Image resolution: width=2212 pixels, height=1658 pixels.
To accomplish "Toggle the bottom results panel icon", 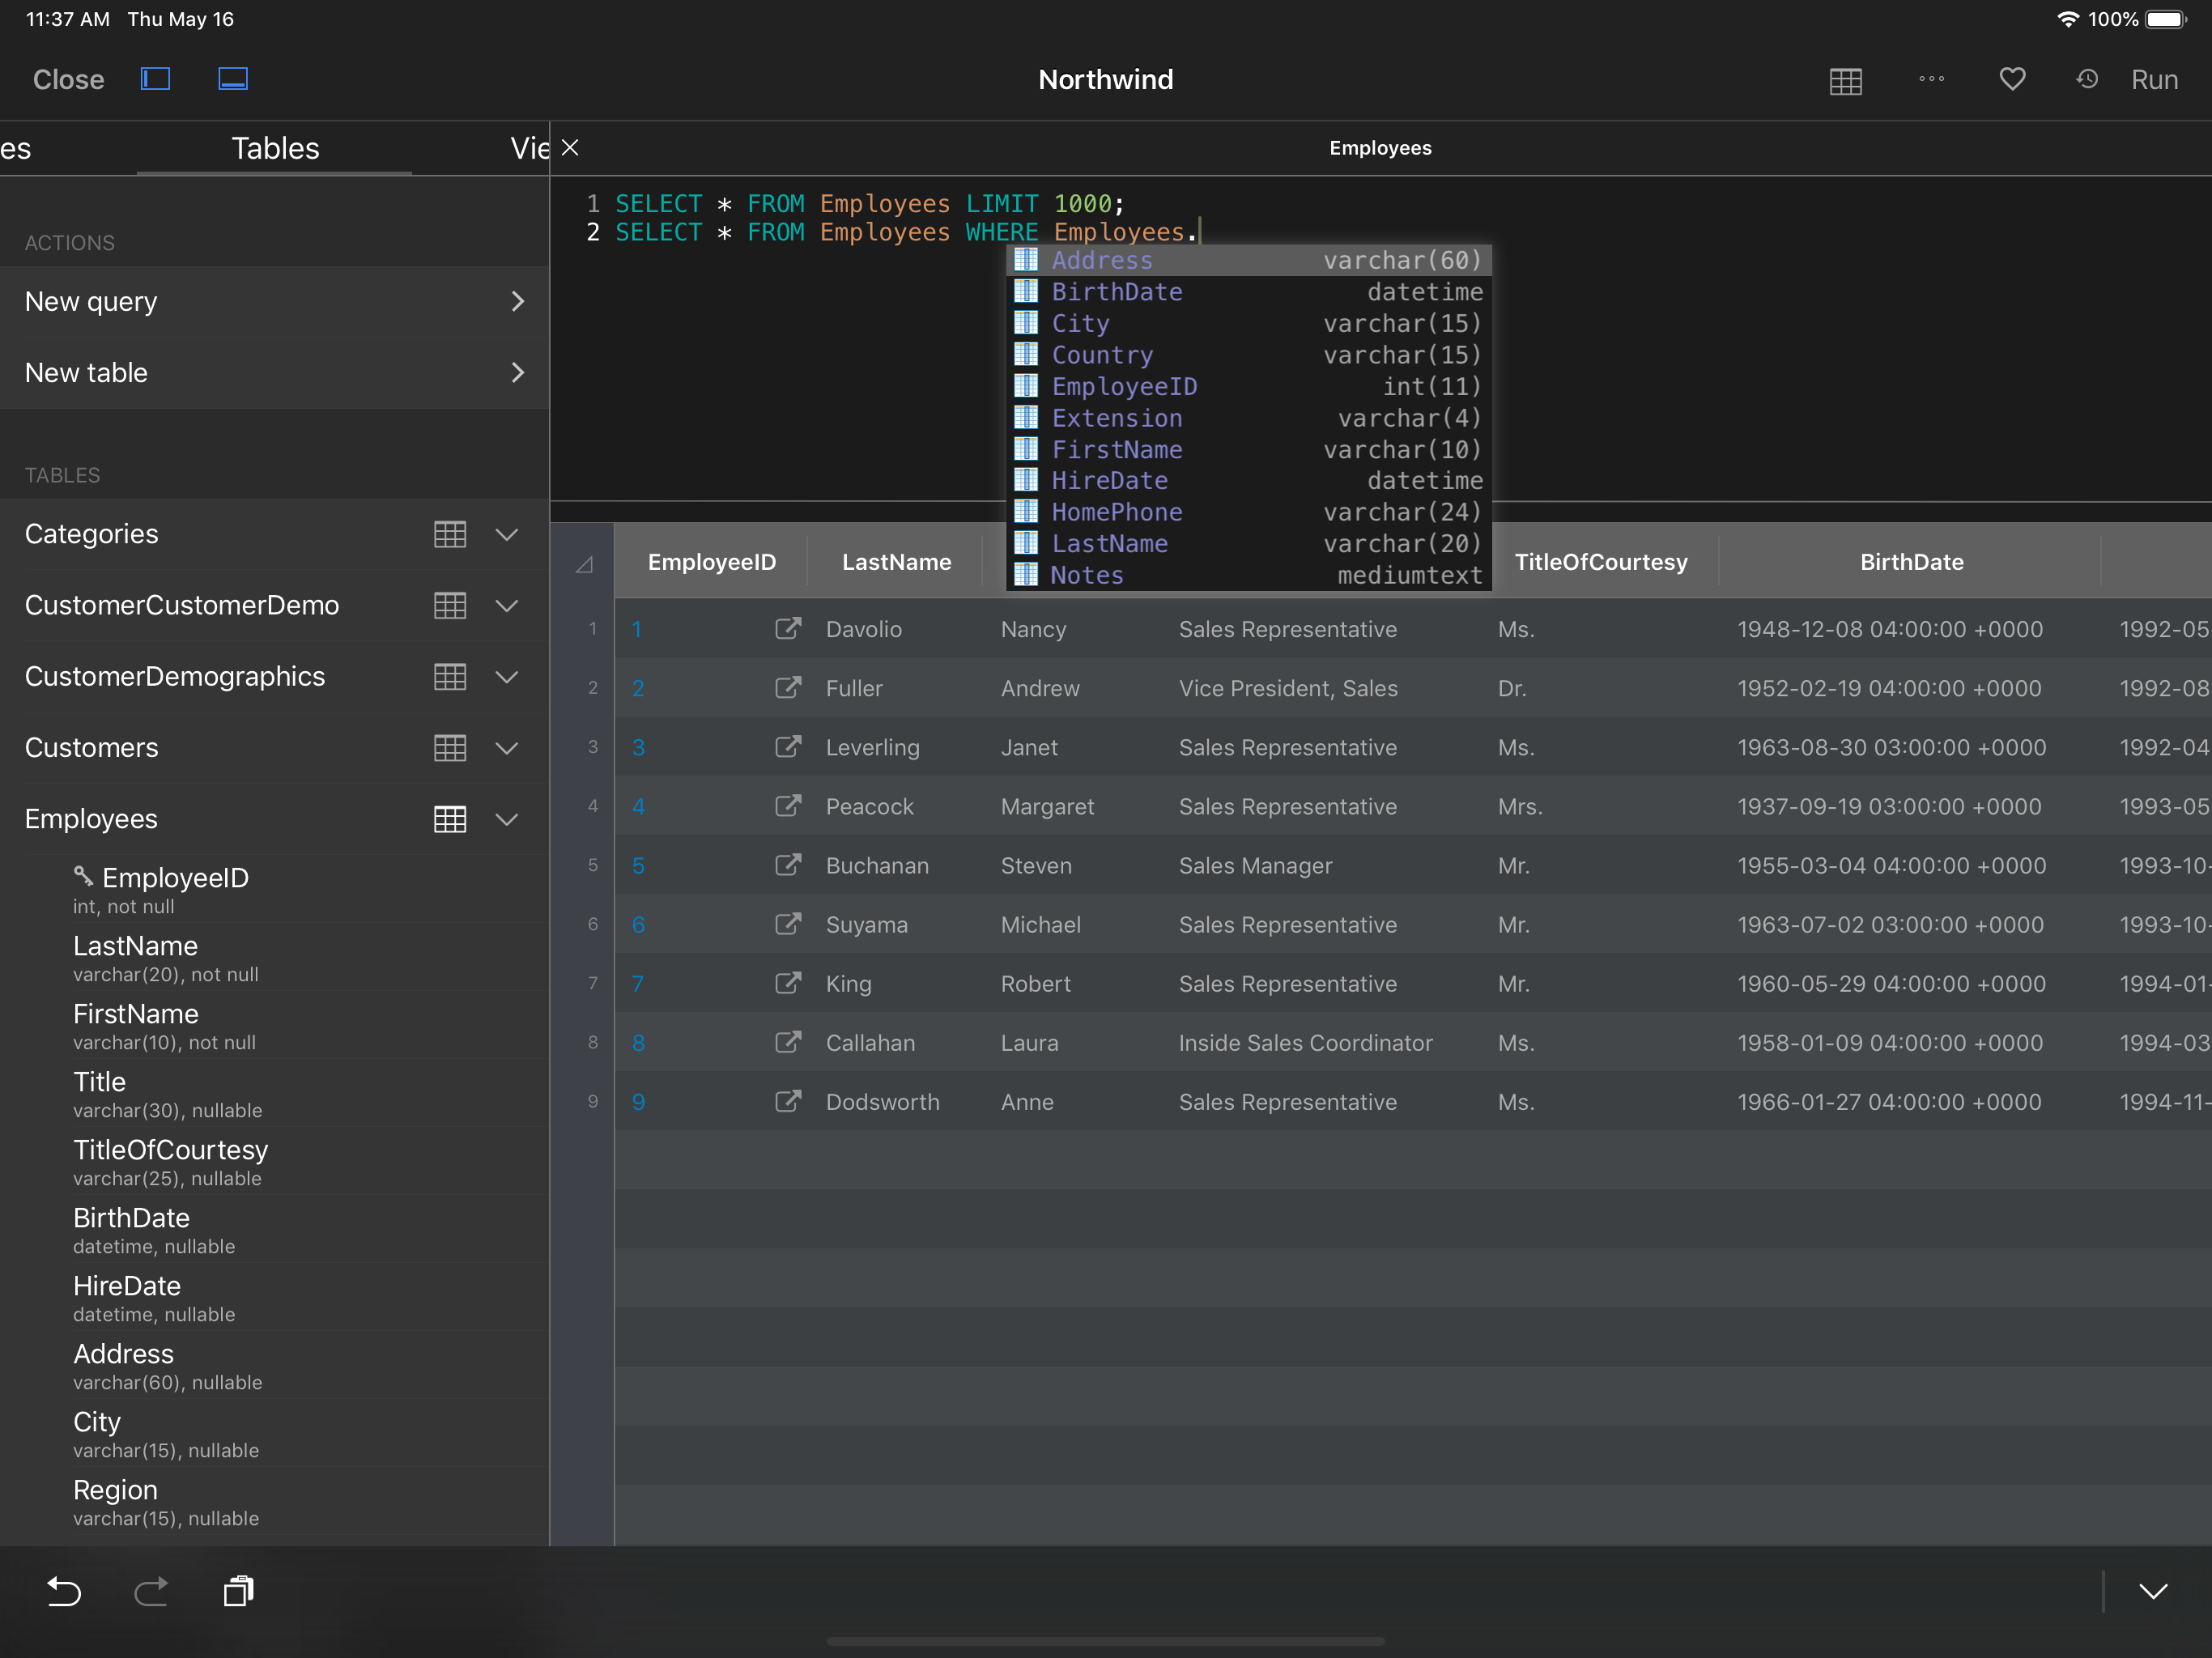I will click(x=233, y=79).
